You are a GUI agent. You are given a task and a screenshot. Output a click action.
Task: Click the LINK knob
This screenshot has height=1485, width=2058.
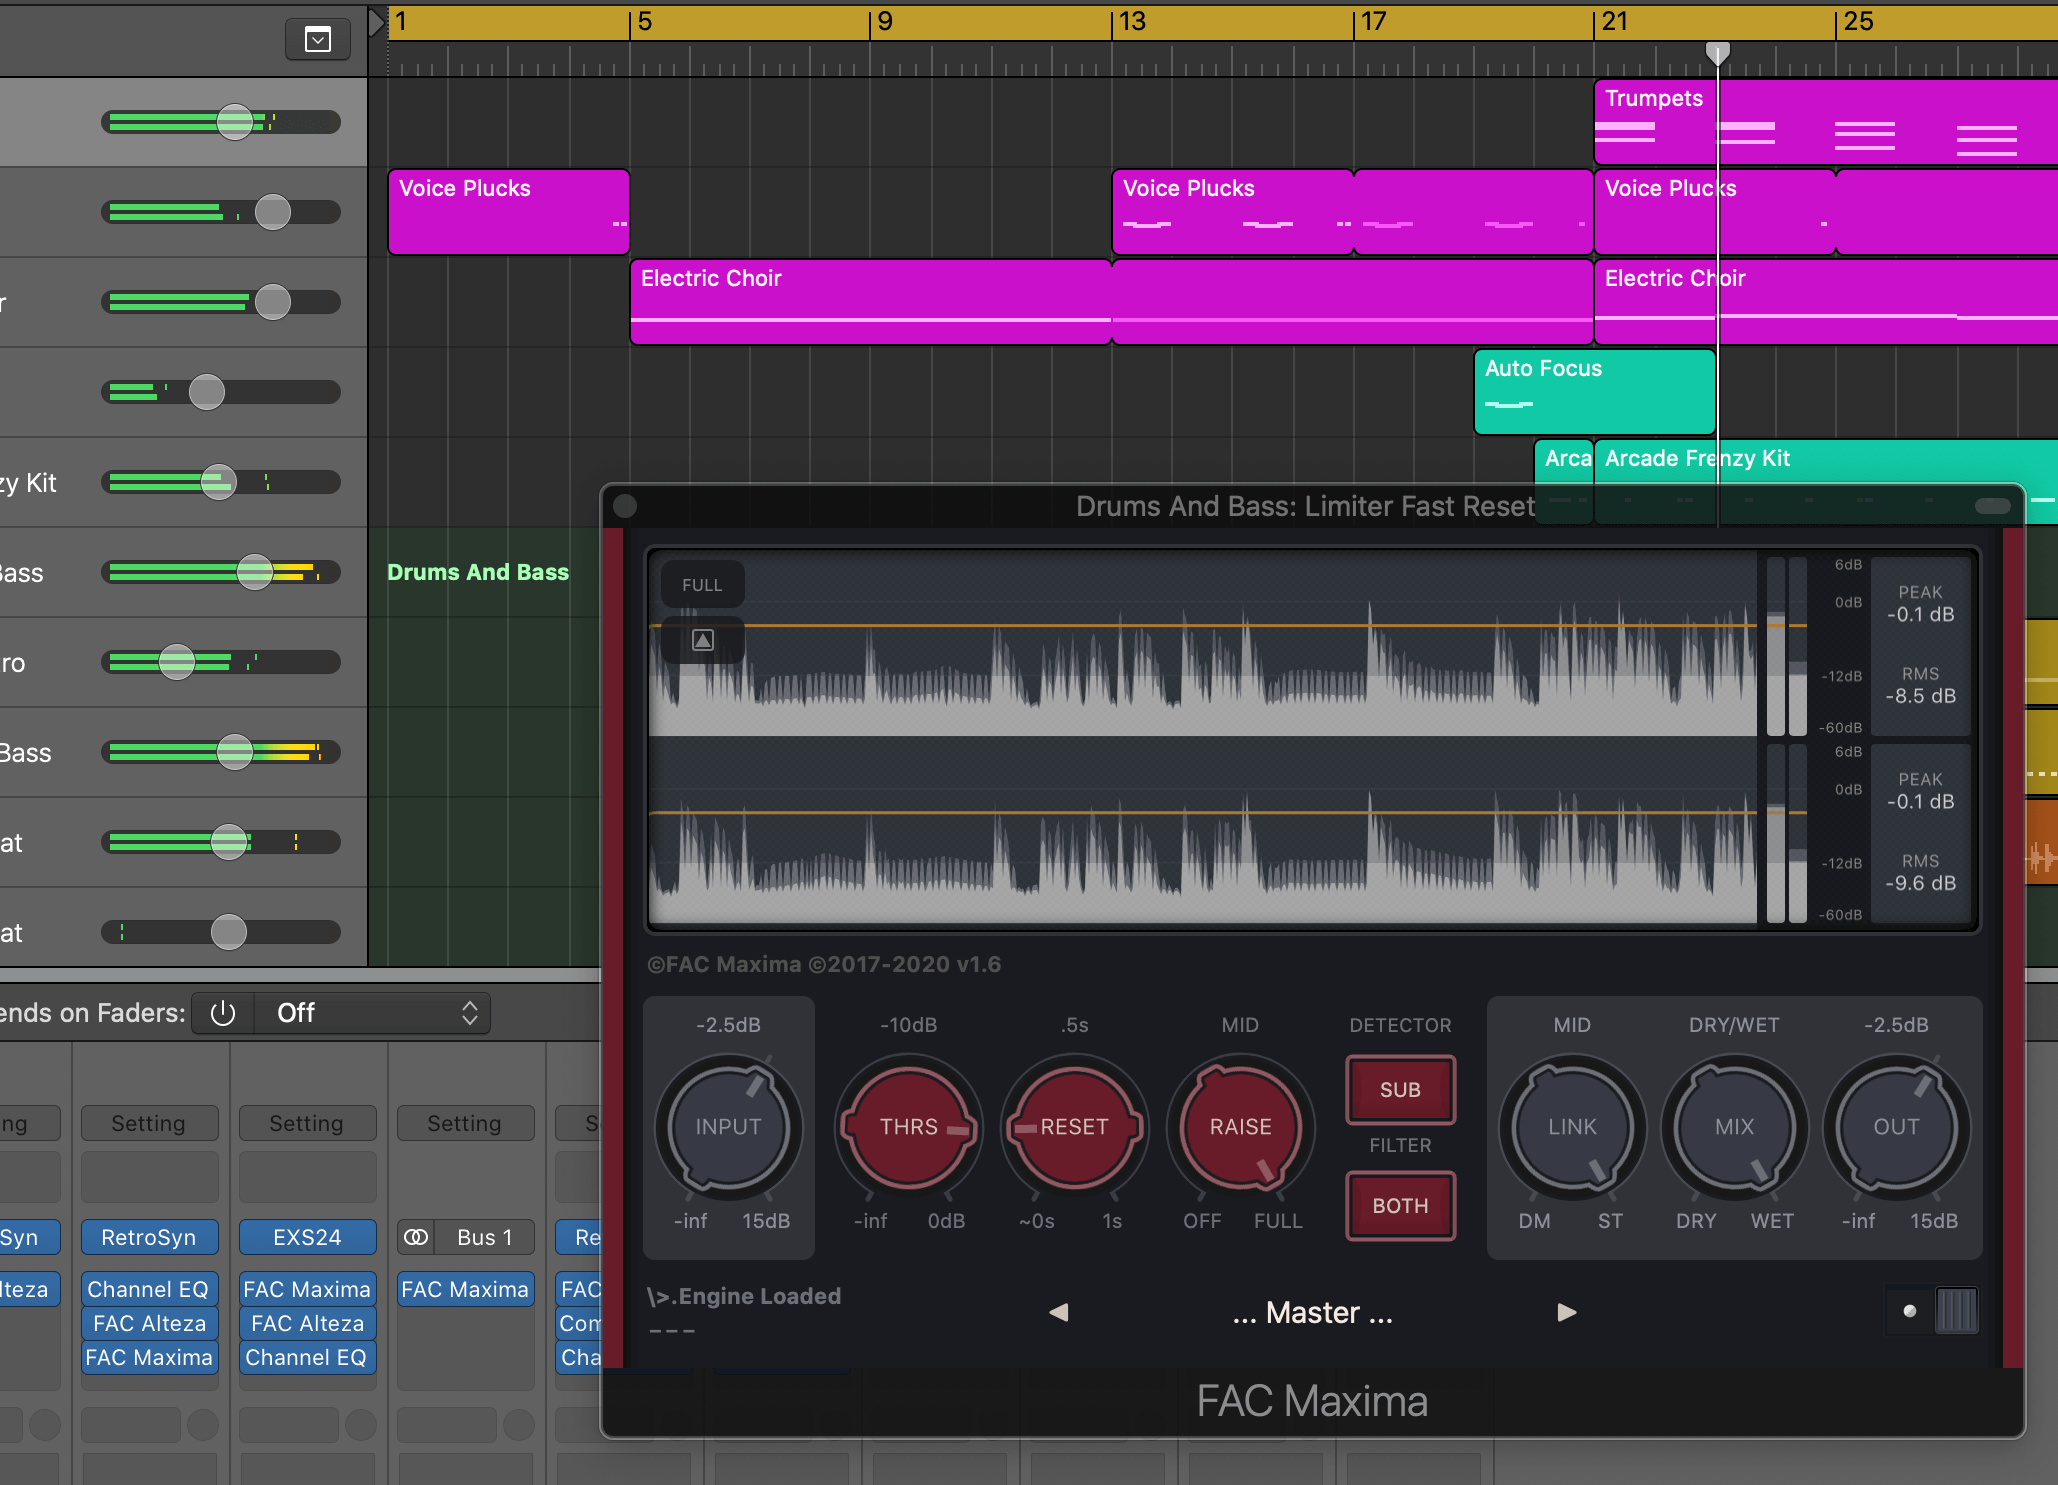coord(1572,1127)
